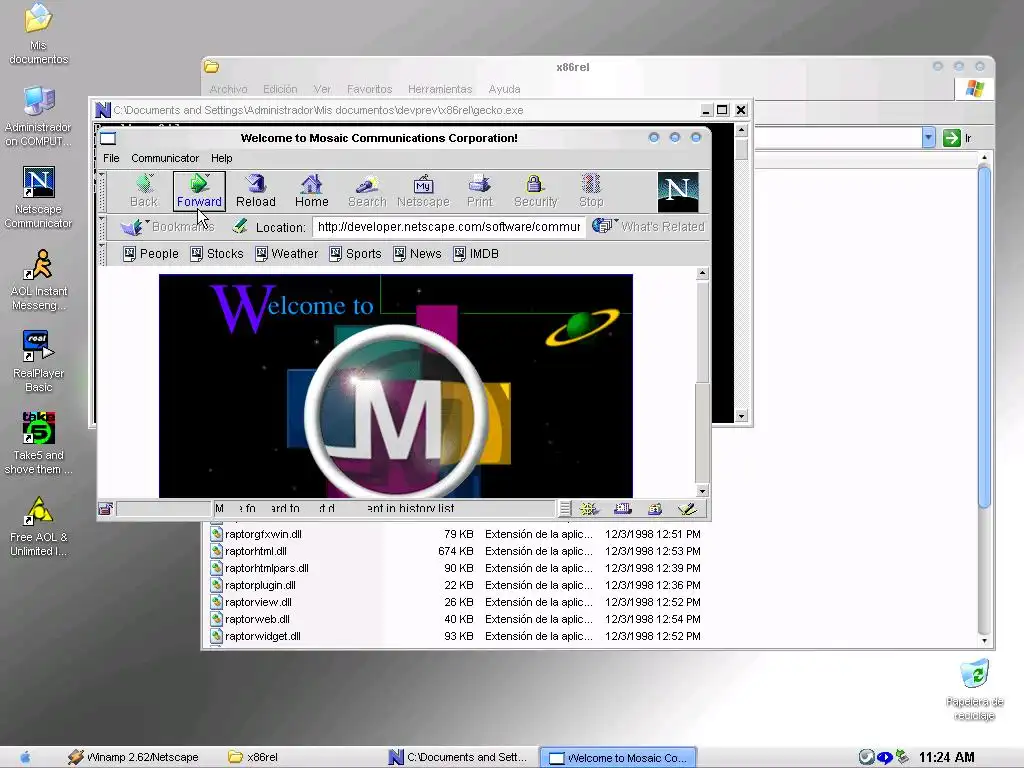This screenshot has height=768, width=1024.
Task: Click the Back toolbar icon
Action: point(144,191)
